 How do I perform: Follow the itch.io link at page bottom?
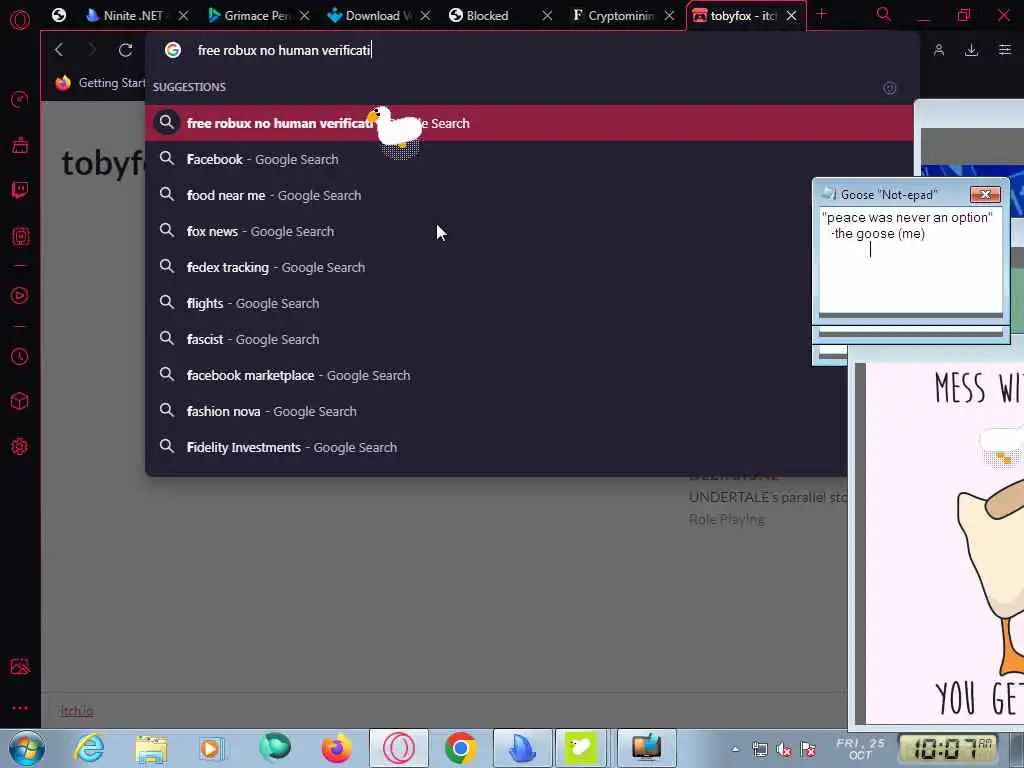(76, 711)
